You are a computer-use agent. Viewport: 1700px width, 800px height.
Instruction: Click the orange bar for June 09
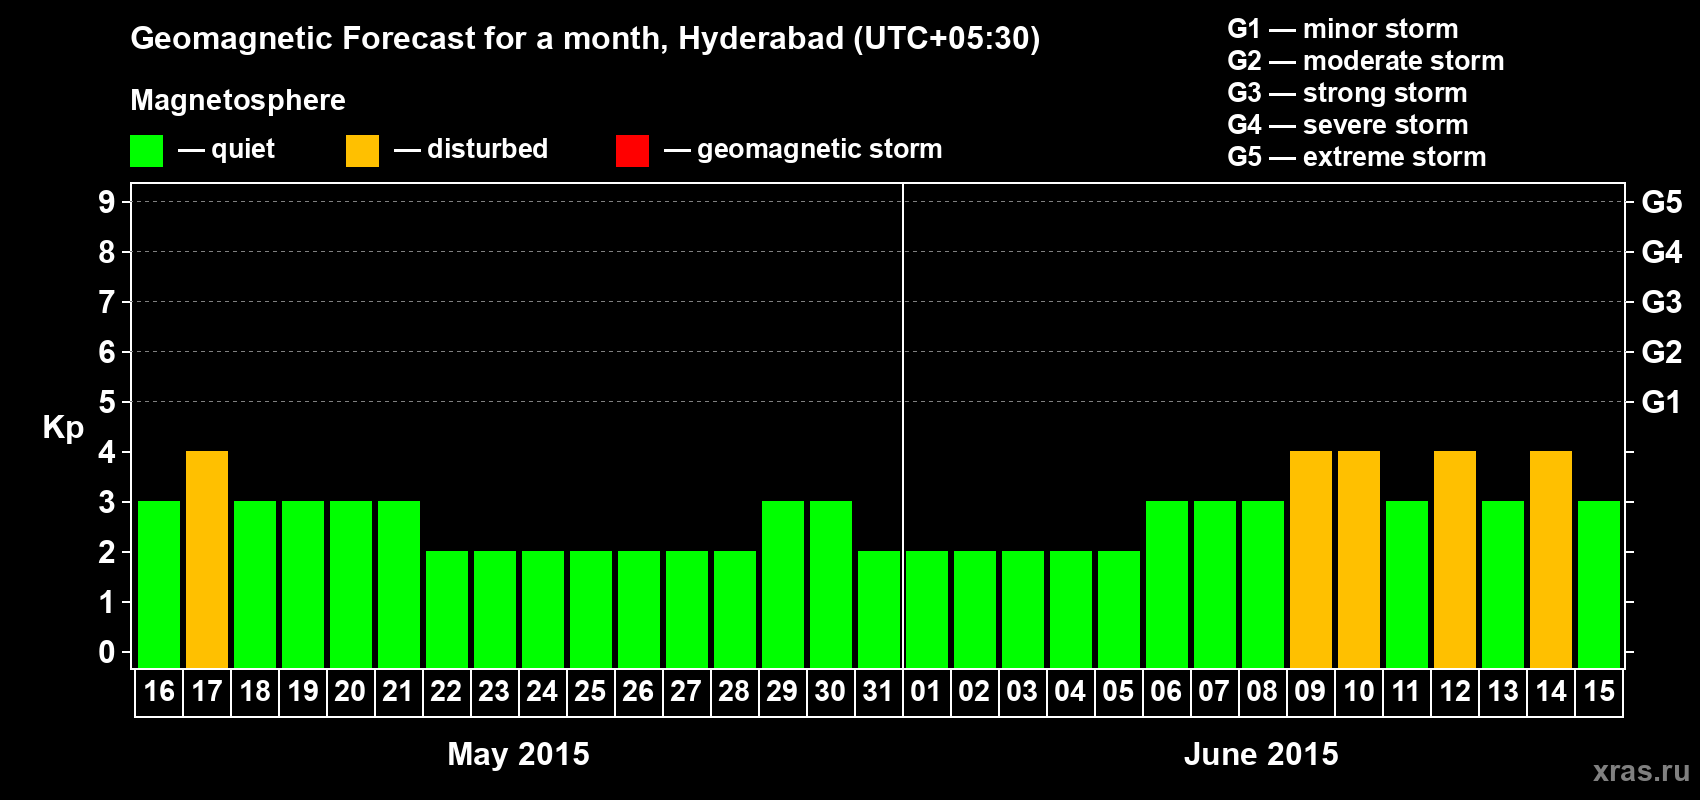pyautogui.click(x=1311, y=559)
